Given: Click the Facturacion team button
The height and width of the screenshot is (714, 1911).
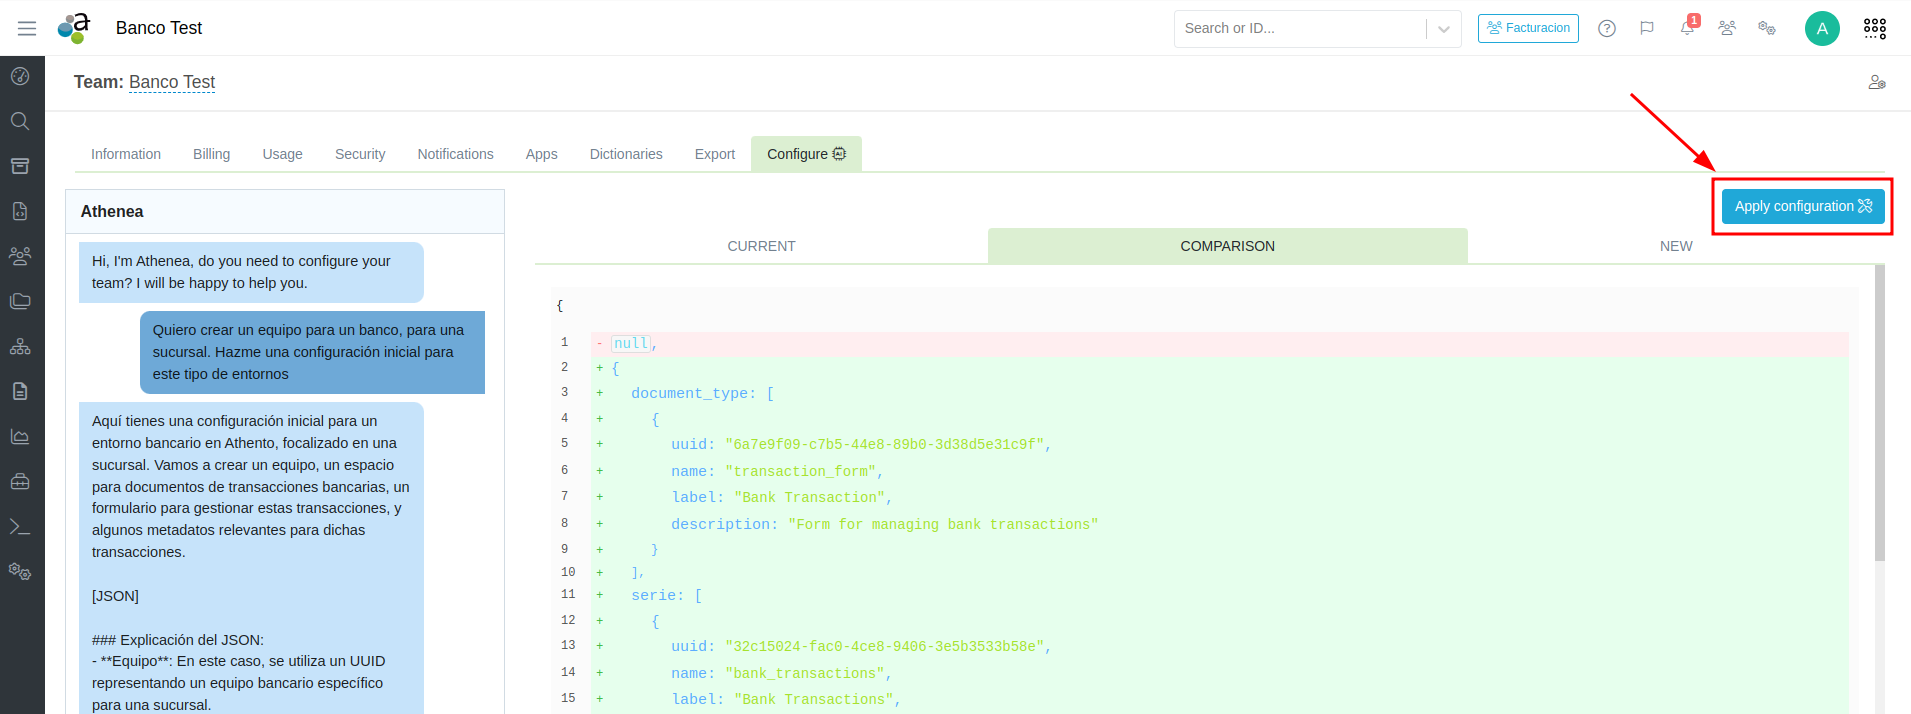Looking at the screenshot, I should point(1528,28).
